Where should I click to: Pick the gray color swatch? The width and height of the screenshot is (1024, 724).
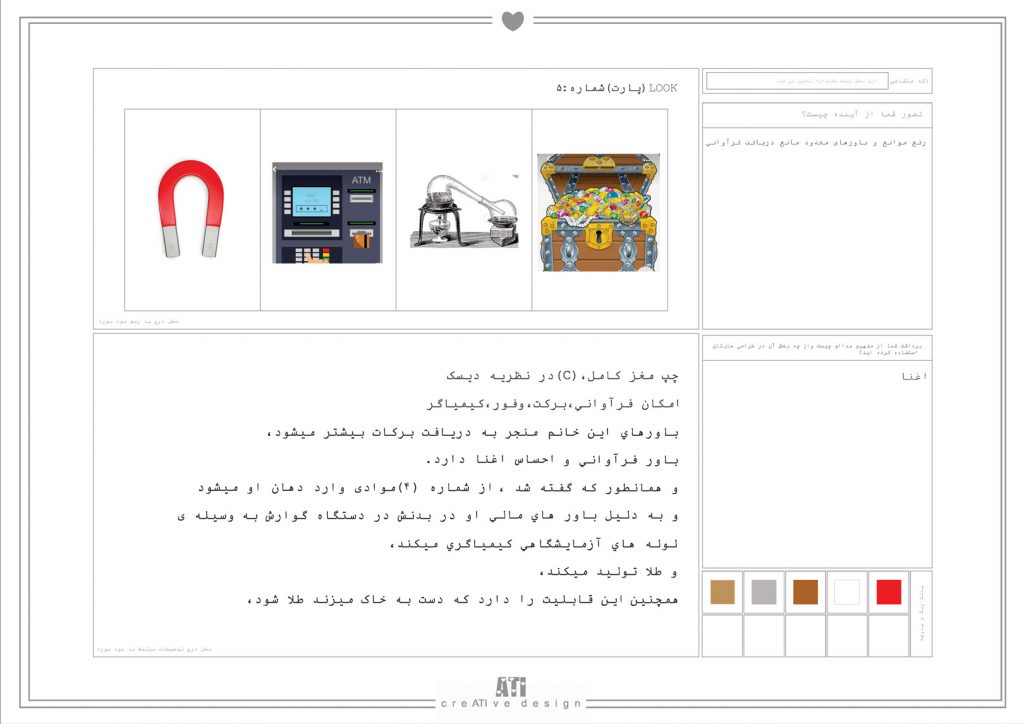(x=764, y=592)
